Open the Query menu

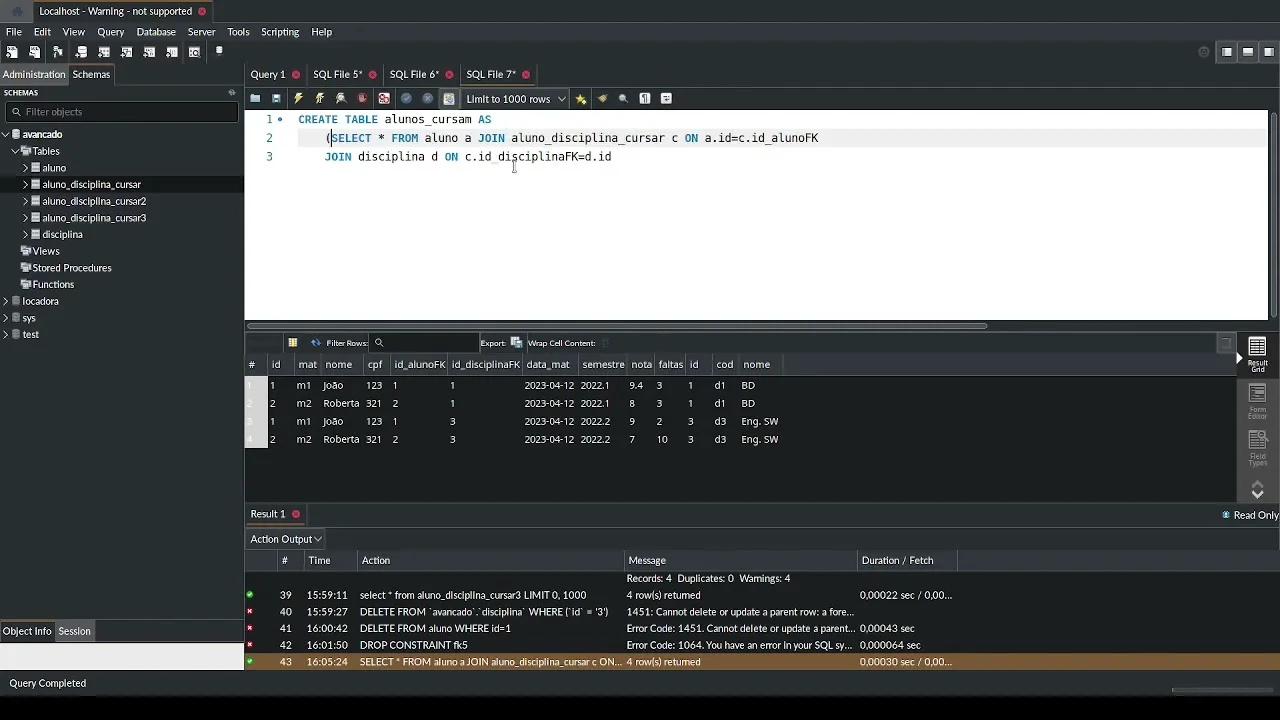click(x=110, y=32)
